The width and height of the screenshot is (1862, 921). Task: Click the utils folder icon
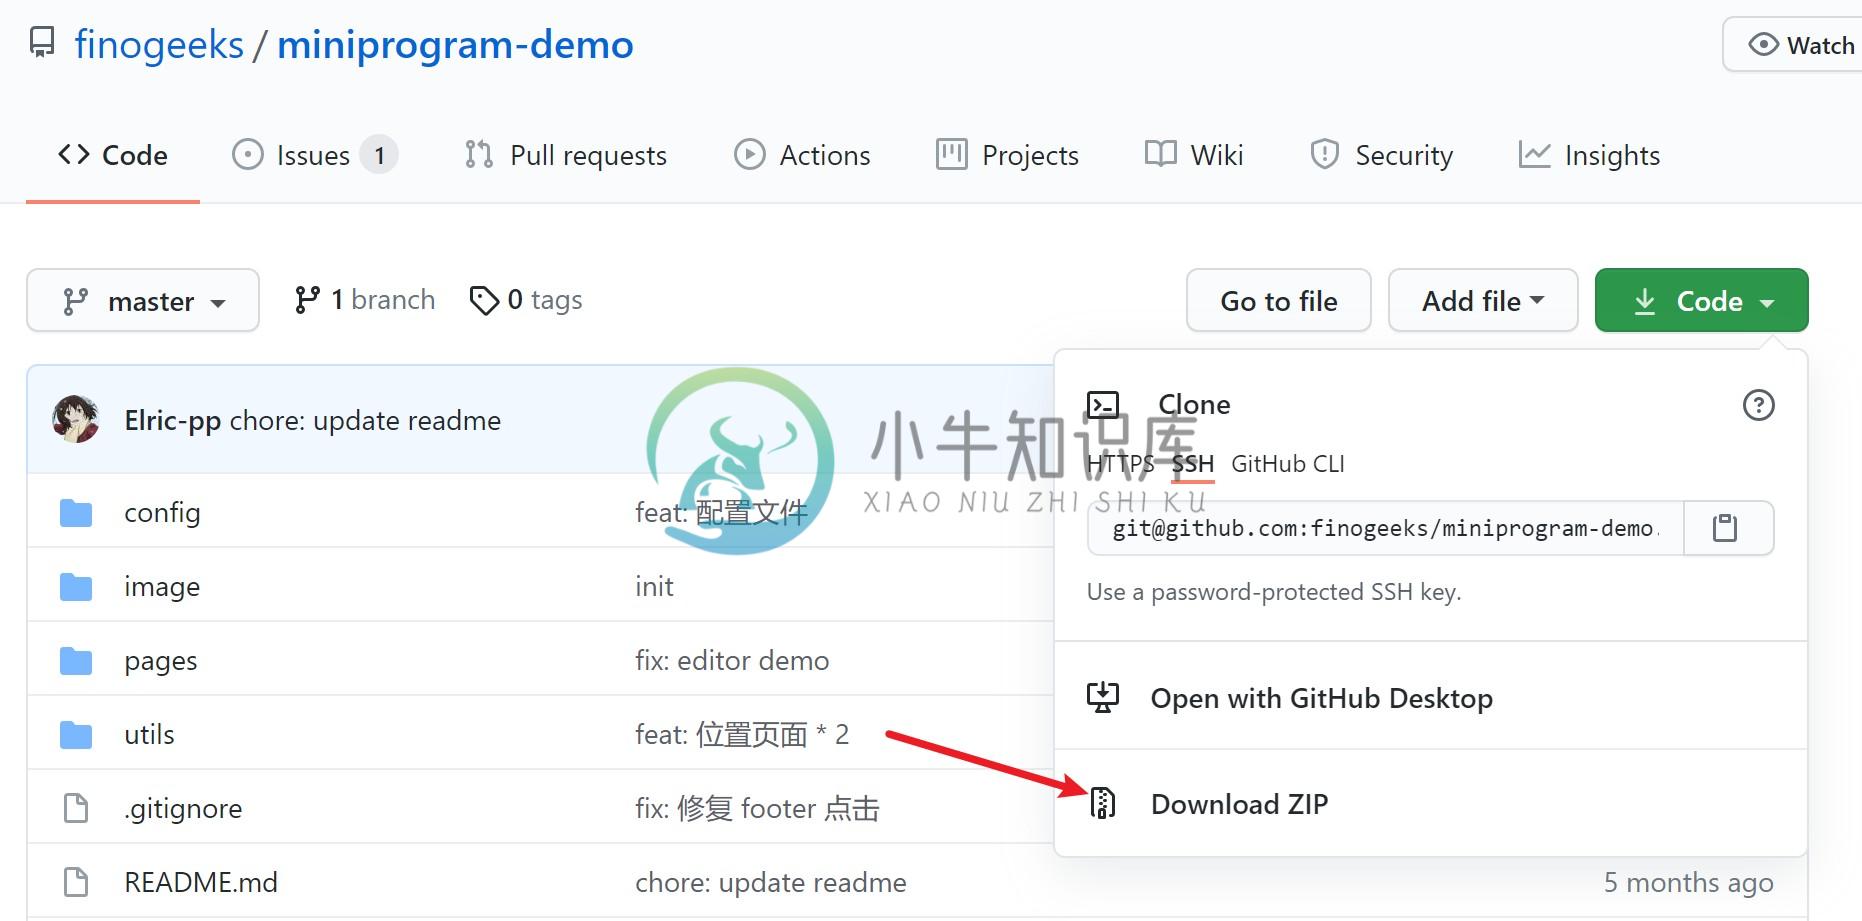click(x=76, y=735)
